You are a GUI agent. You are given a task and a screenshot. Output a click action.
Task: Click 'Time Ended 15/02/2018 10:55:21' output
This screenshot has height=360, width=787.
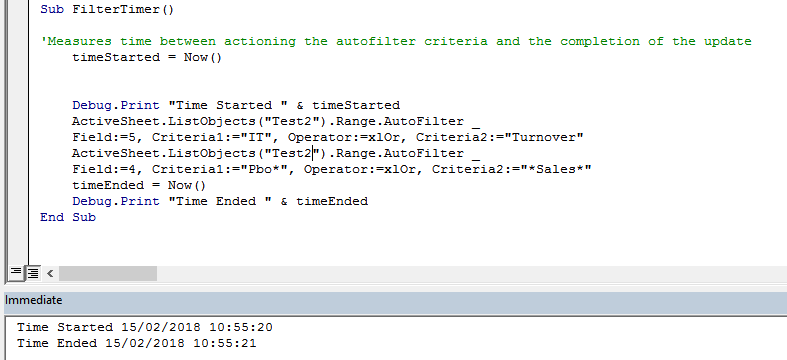(x=137, y=343)
